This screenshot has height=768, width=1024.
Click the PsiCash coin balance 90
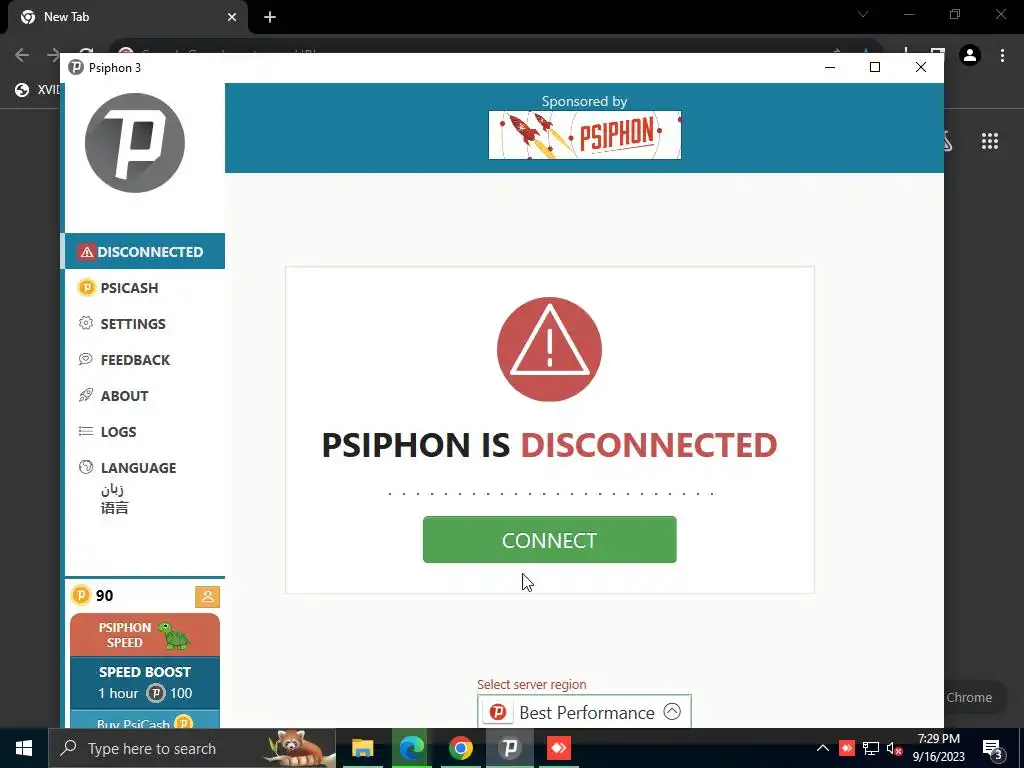[x=93, y=595]
